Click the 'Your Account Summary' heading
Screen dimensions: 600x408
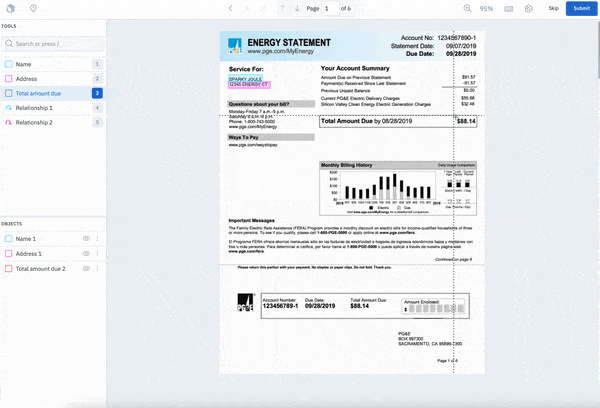pos(355,69)
